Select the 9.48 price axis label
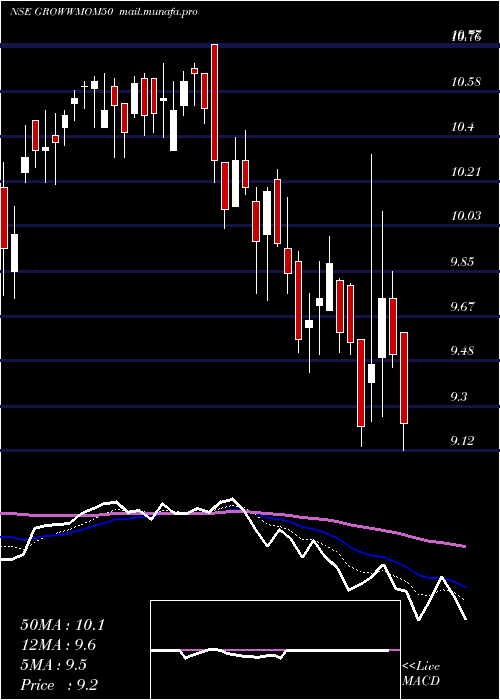This screenshot has height=700, width=500. (x=464, y=351)
